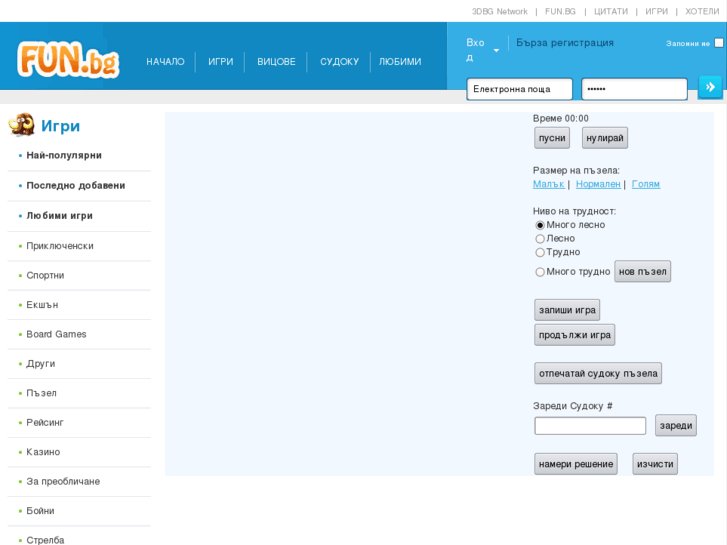The height and width of the screenshot is (545, 727).
Task: Open Най-популярни games category
Action: 64,155
